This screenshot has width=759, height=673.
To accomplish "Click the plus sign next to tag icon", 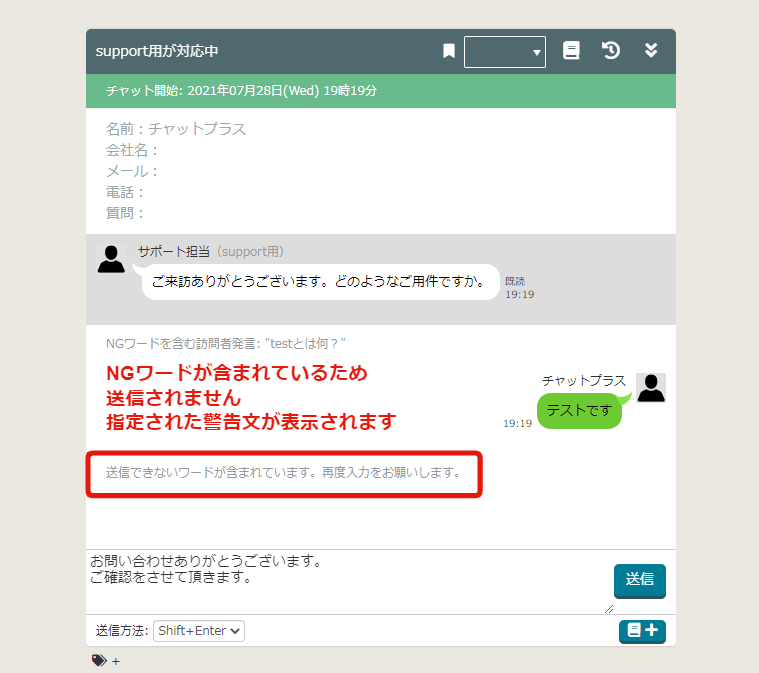I will pos(116,661).
